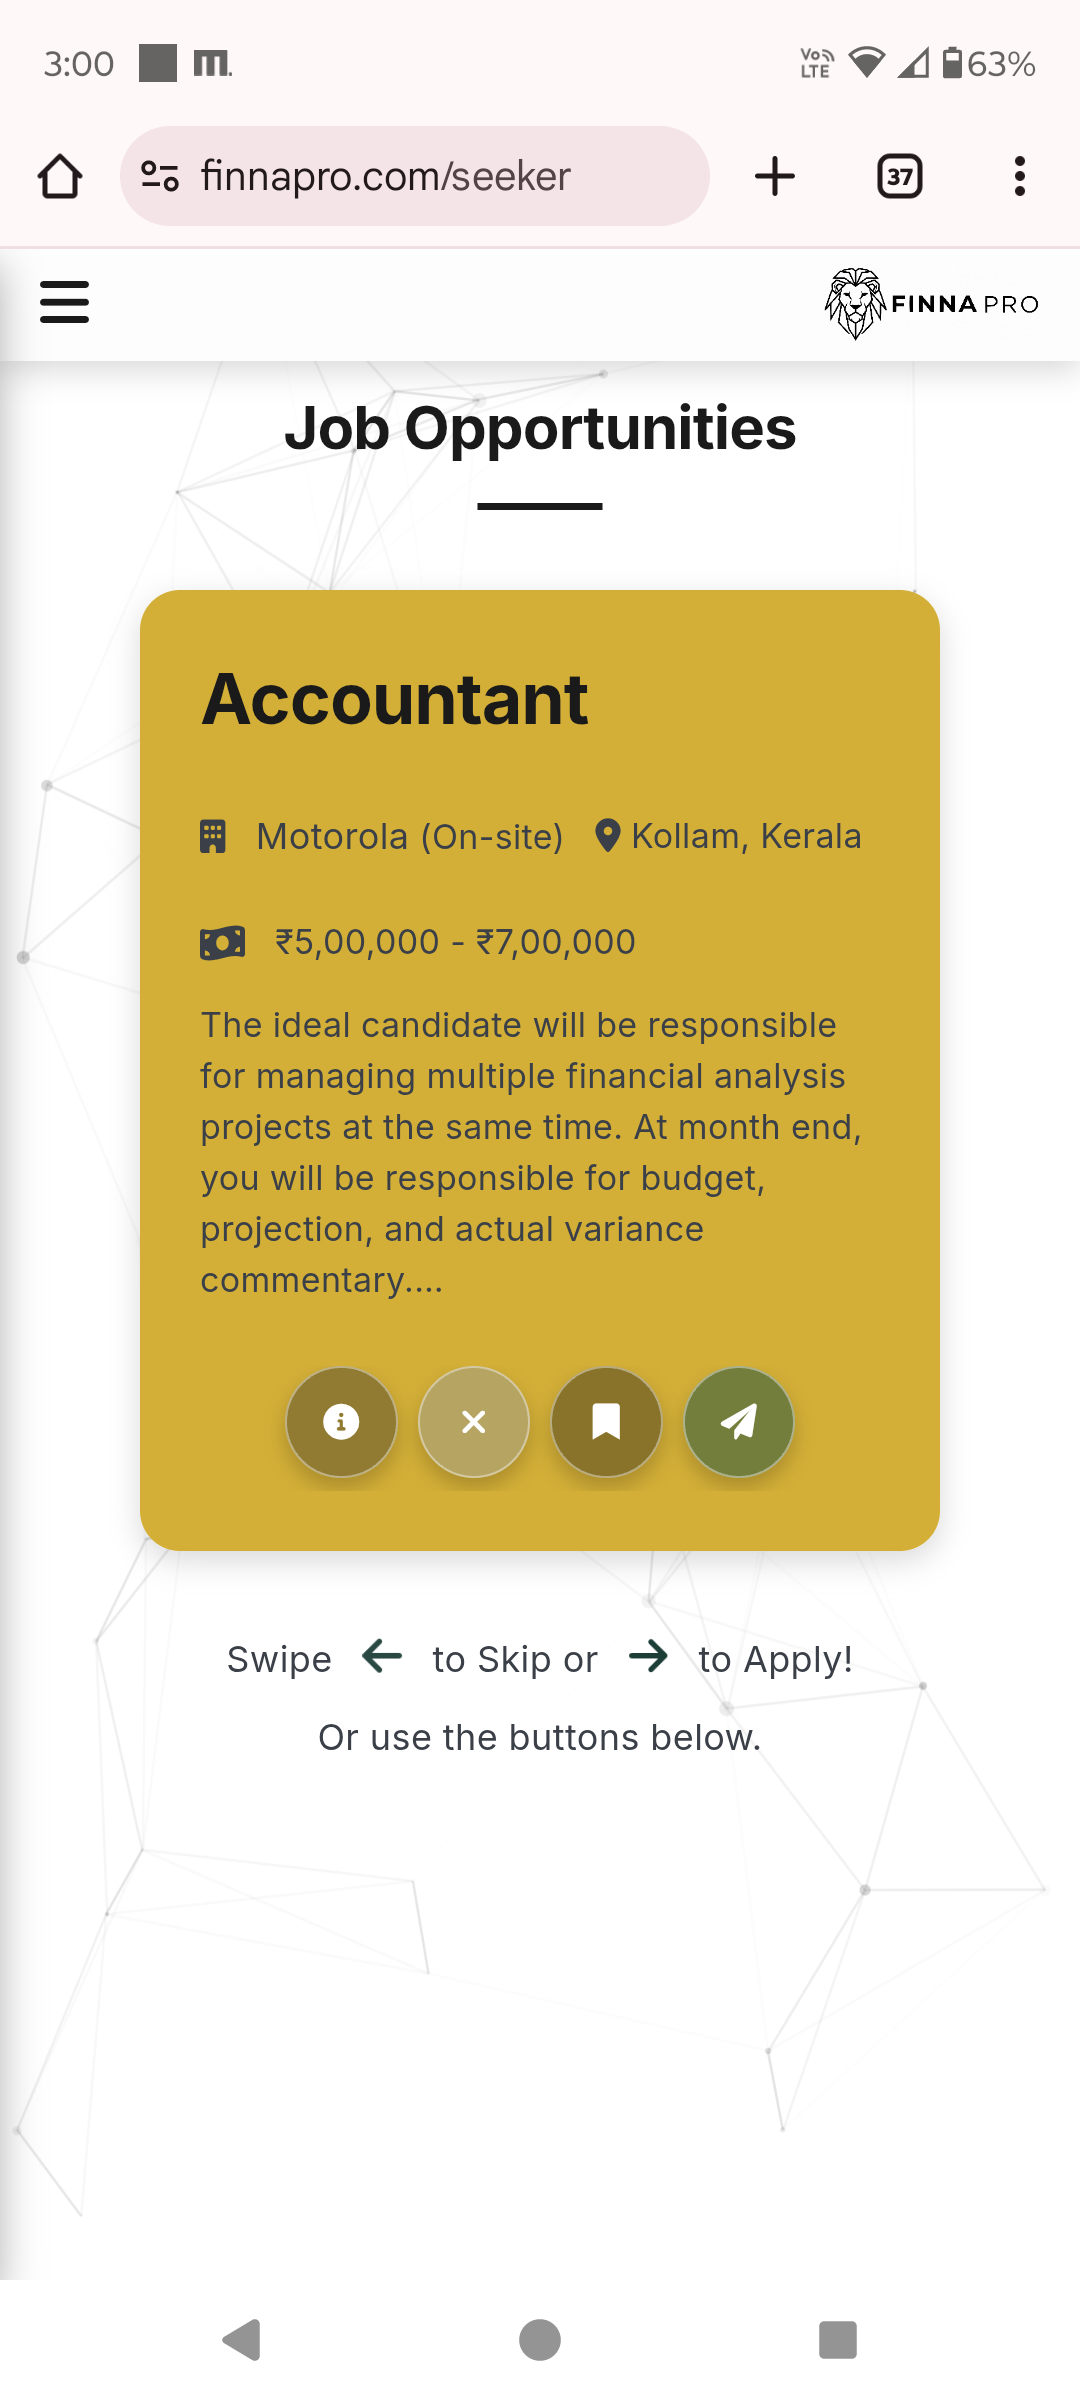1080x2400 pixels.
Task: Apply using the paper plane button
Action: tap(739, 1421)
